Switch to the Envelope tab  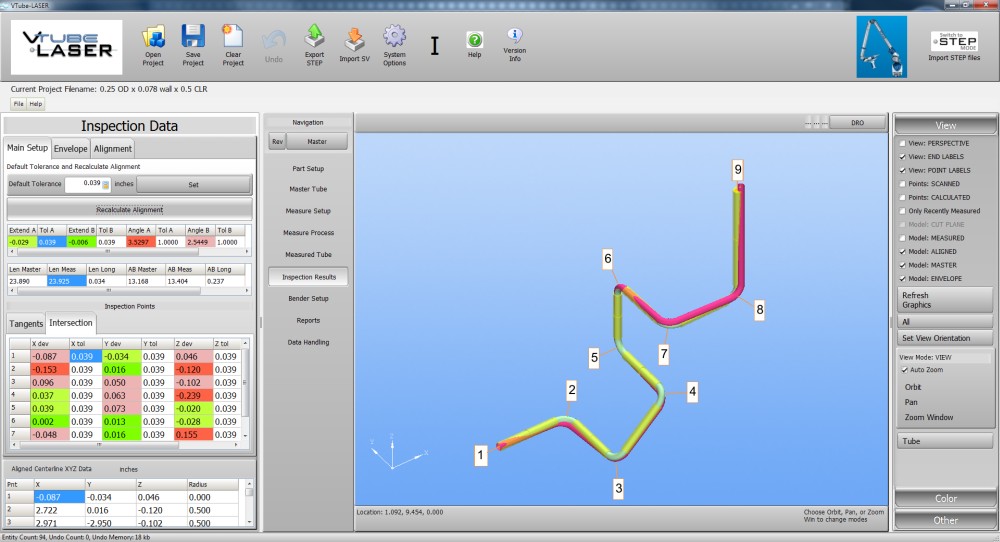point(70,148)
